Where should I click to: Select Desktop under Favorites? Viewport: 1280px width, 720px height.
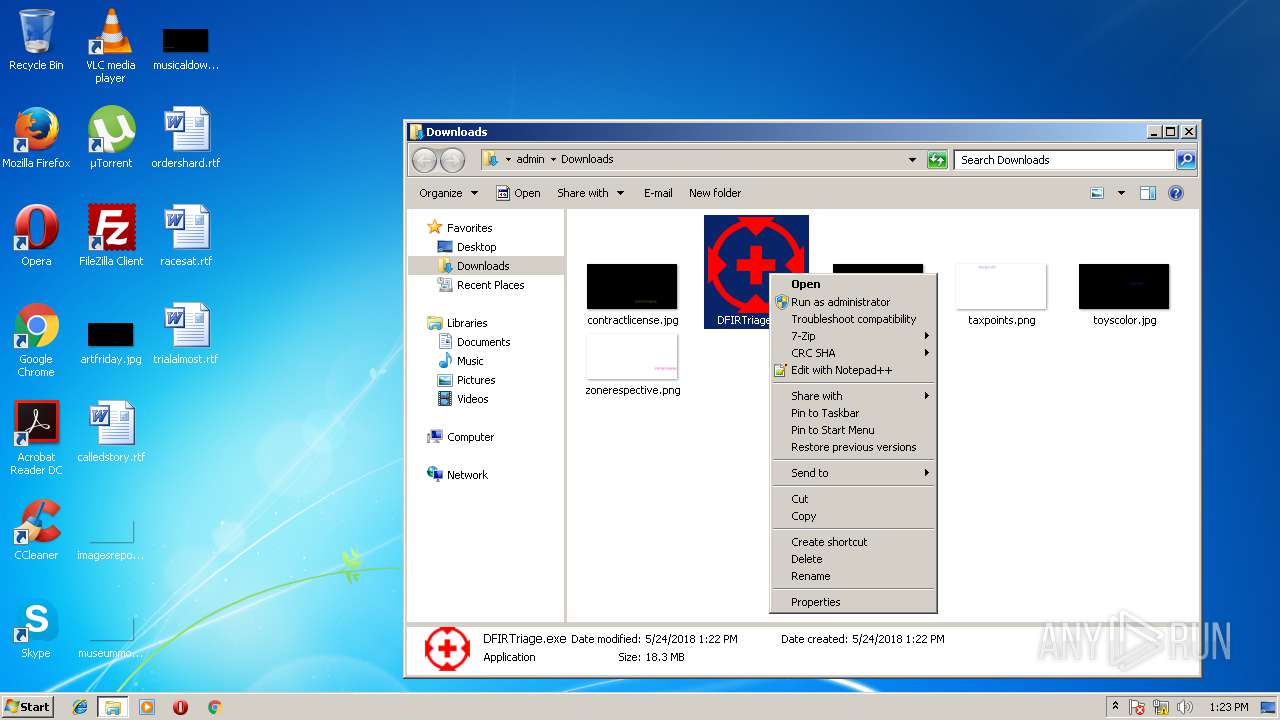click(476, 247)
